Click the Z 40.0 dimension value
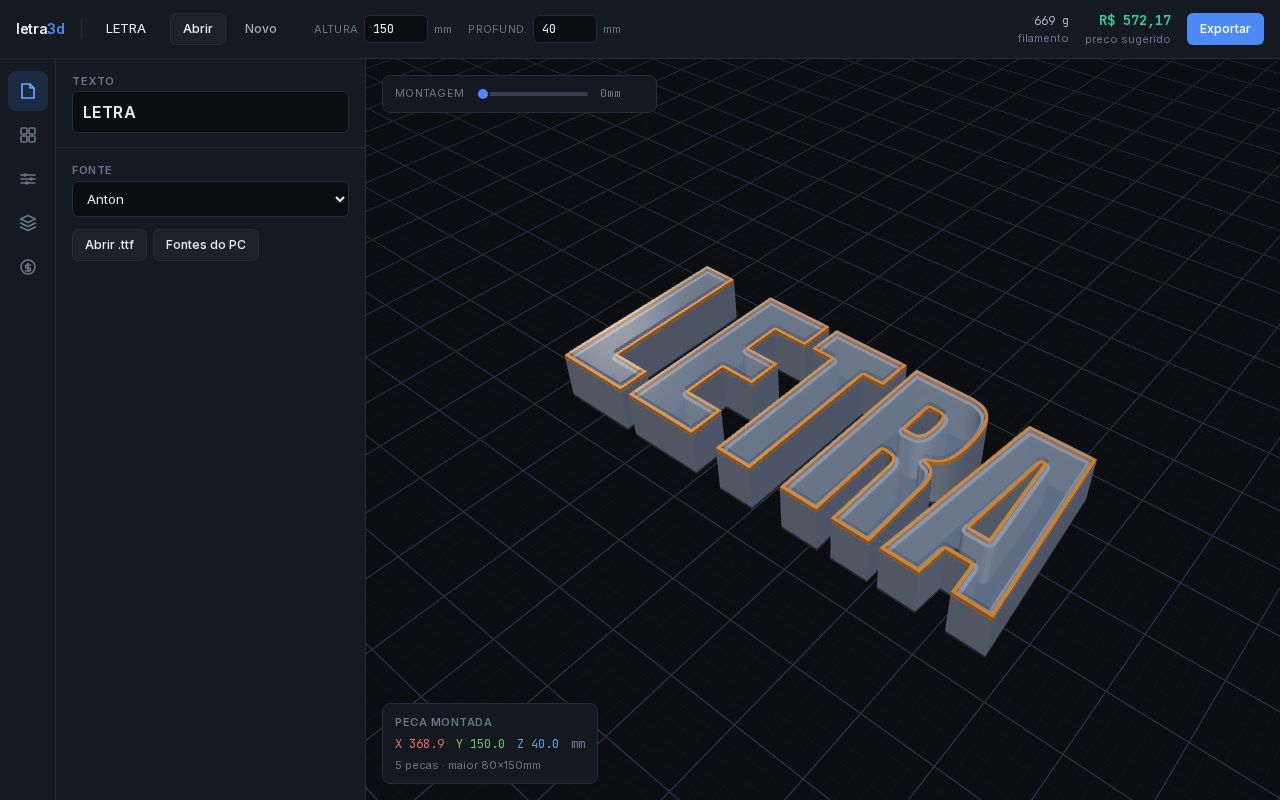 point(538,744)
